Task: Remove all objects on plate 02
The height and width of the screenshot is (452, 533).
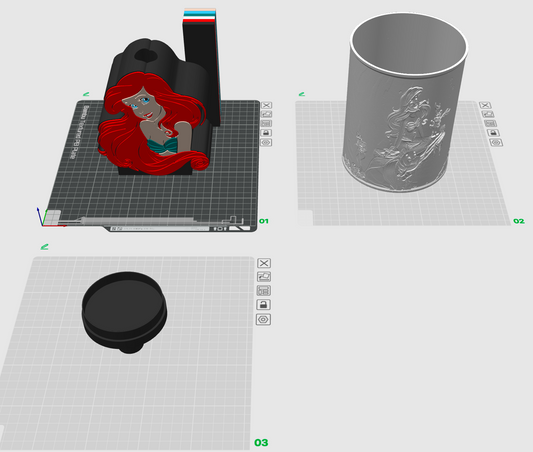Action: click(485, 105)
